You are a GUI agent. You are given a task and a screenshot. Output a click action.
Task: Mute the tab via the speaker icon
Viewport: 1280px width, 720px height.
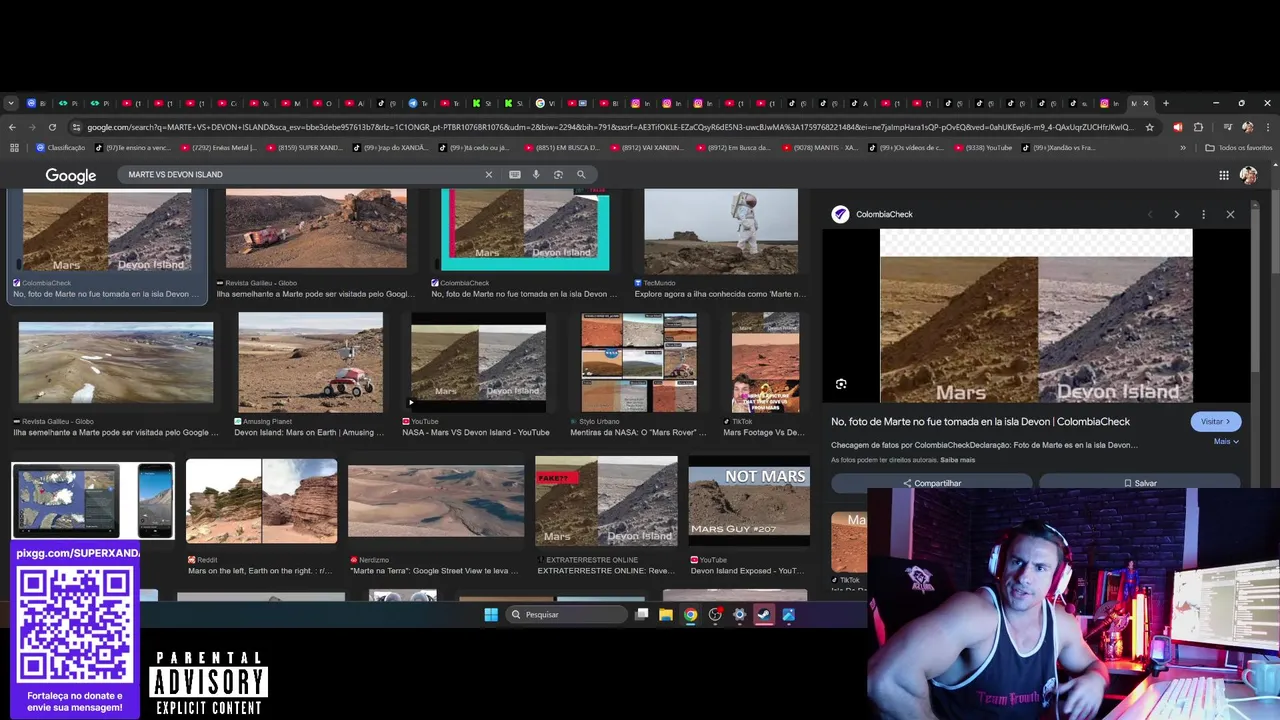click(1177, 127)
